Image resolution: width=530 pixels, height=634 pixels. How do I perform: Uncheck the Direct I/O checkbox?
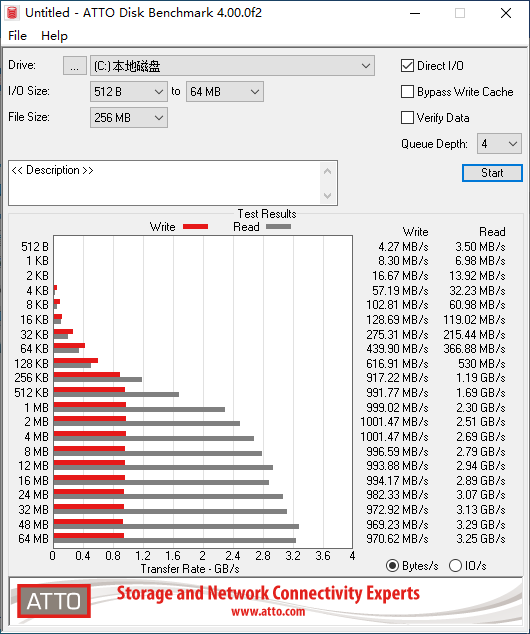click(x=407, y=66)
